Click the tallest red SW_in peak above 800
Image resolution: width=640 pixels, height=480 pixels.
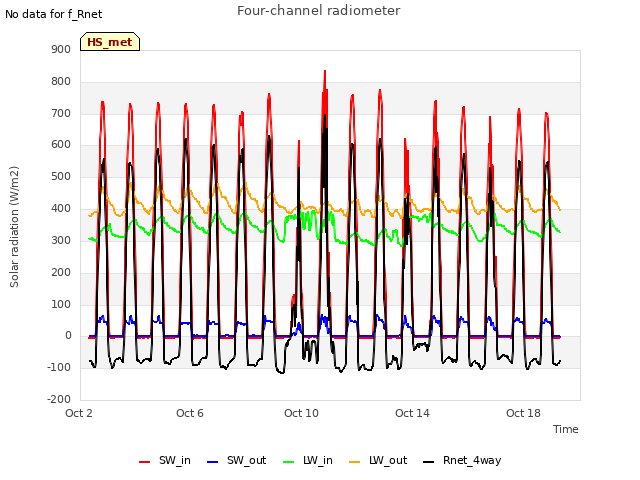(x=325, y=71)
